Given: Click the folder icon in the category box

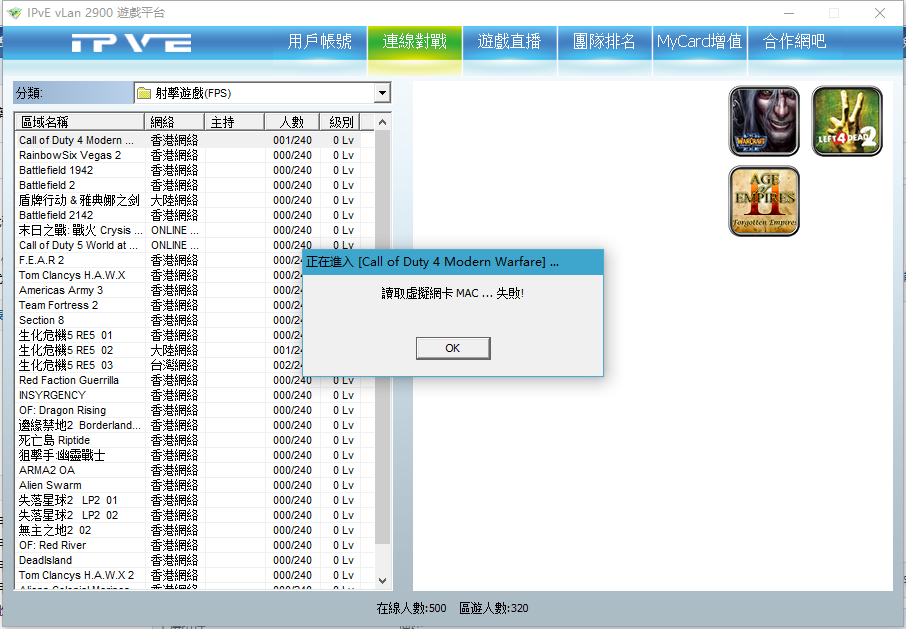Looking at the screenshot, I should tap(144, 93).
